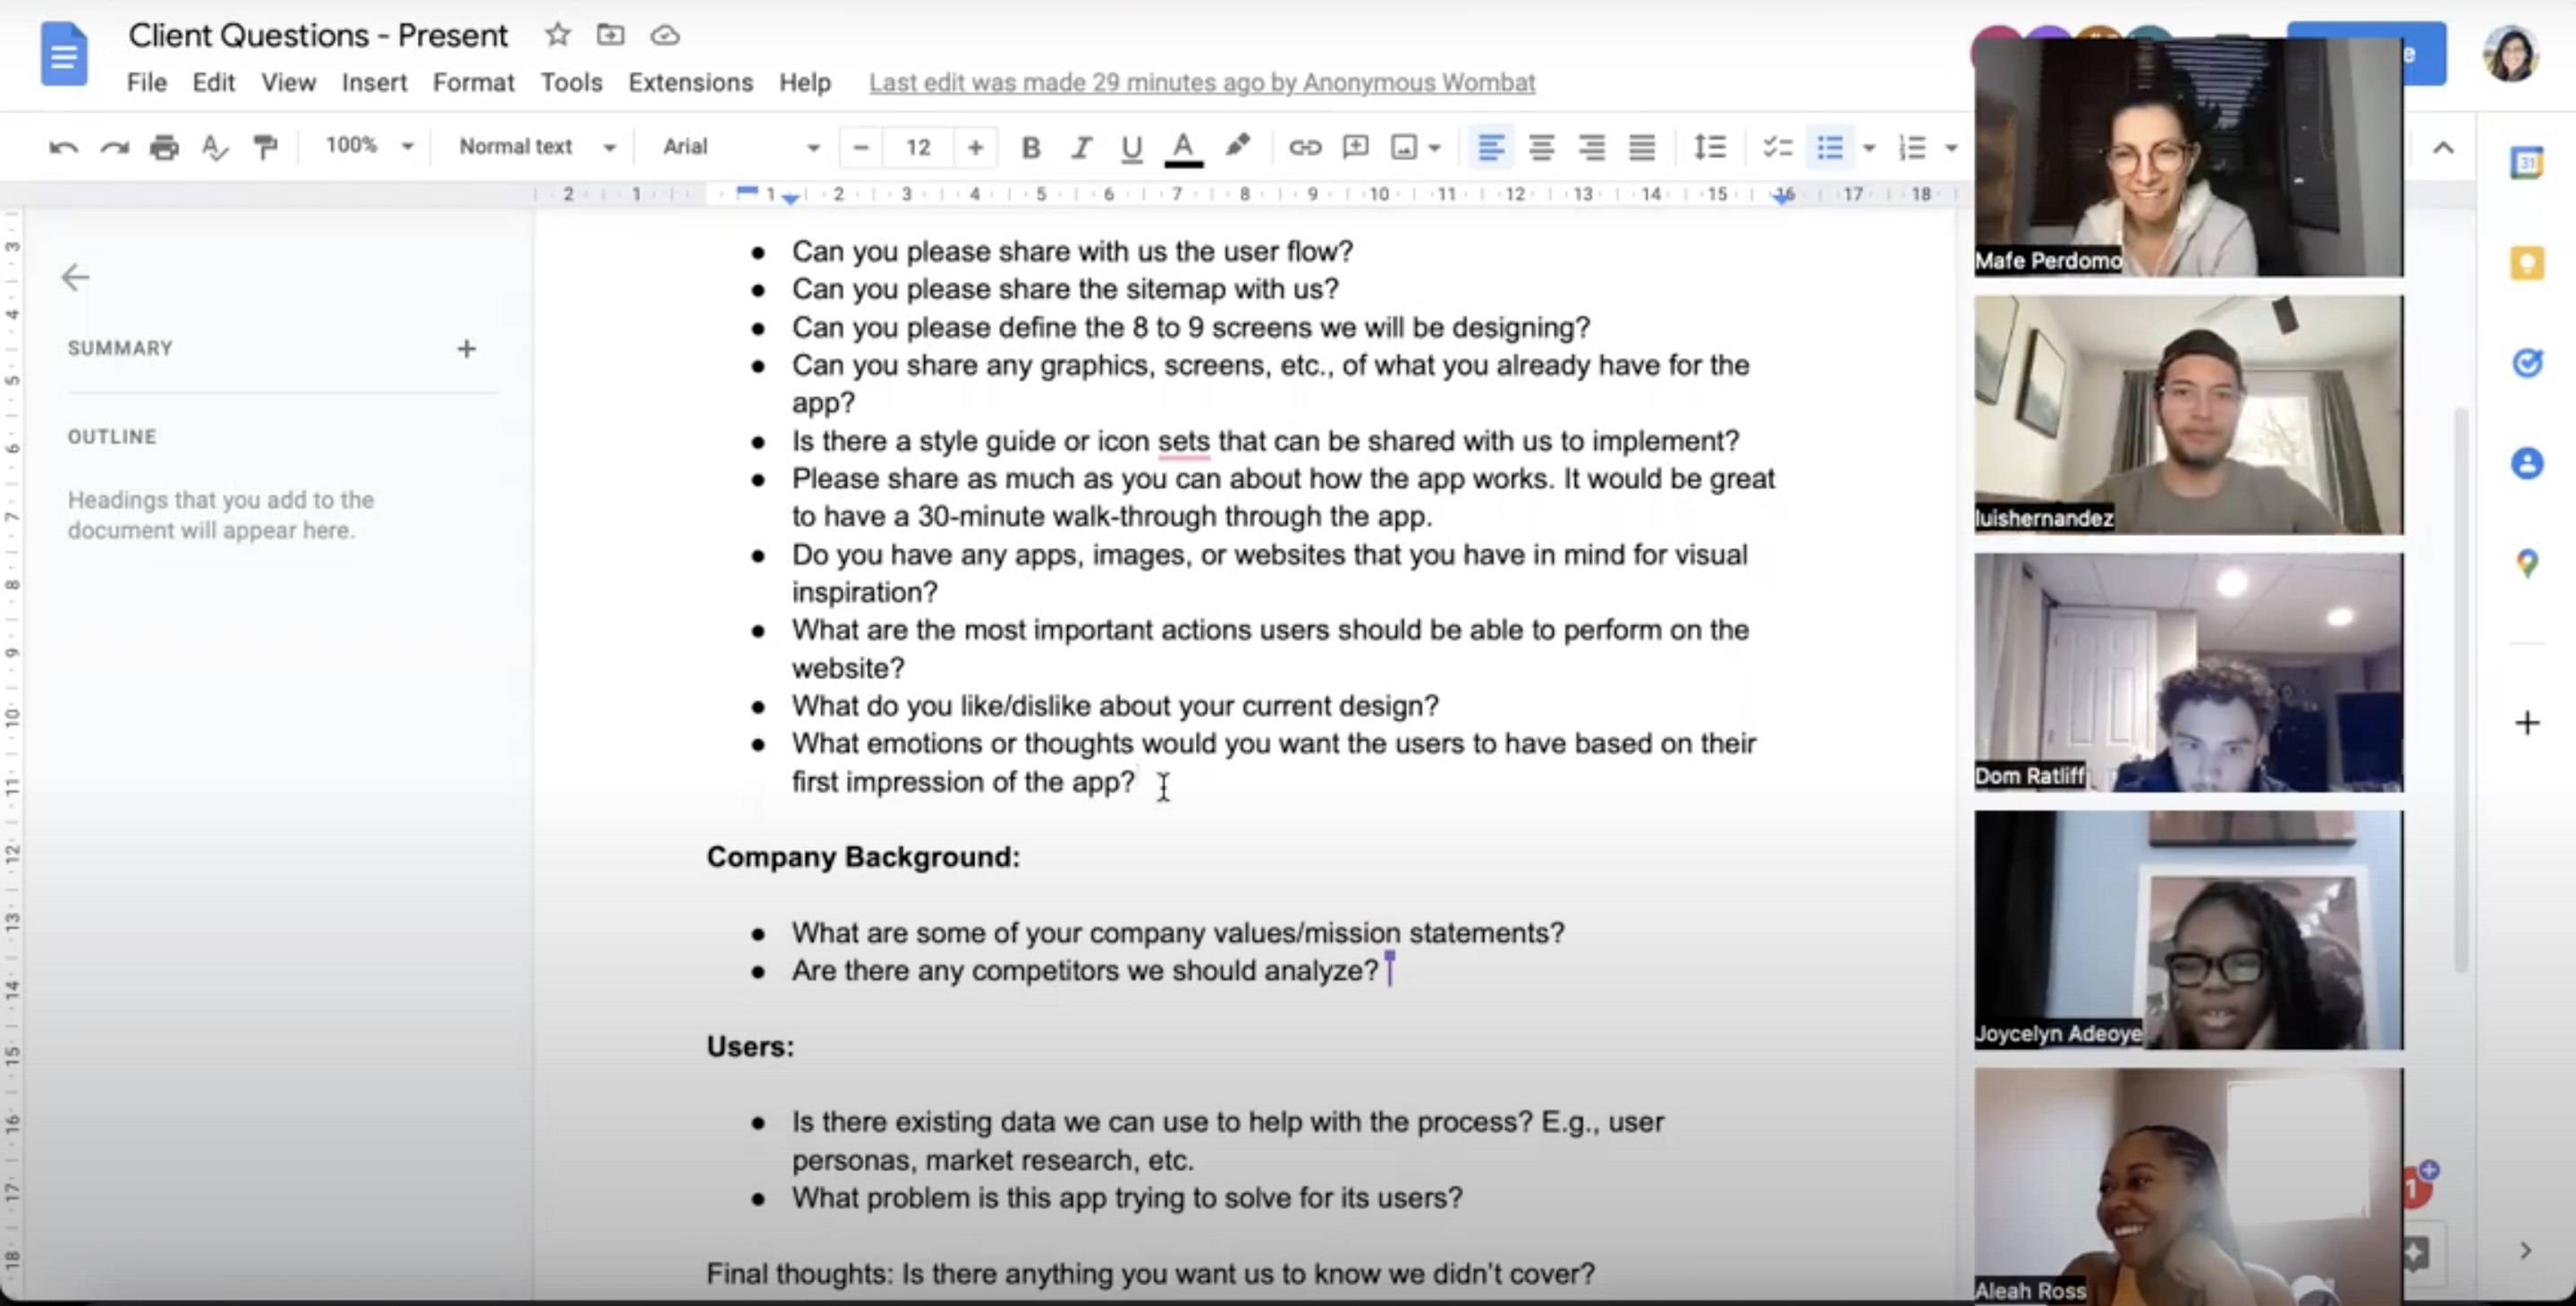Expand bulleted list style dropdown arrow
Screen dimensions: 2576x1306
pyautogui.click(x=1869, y=148)
